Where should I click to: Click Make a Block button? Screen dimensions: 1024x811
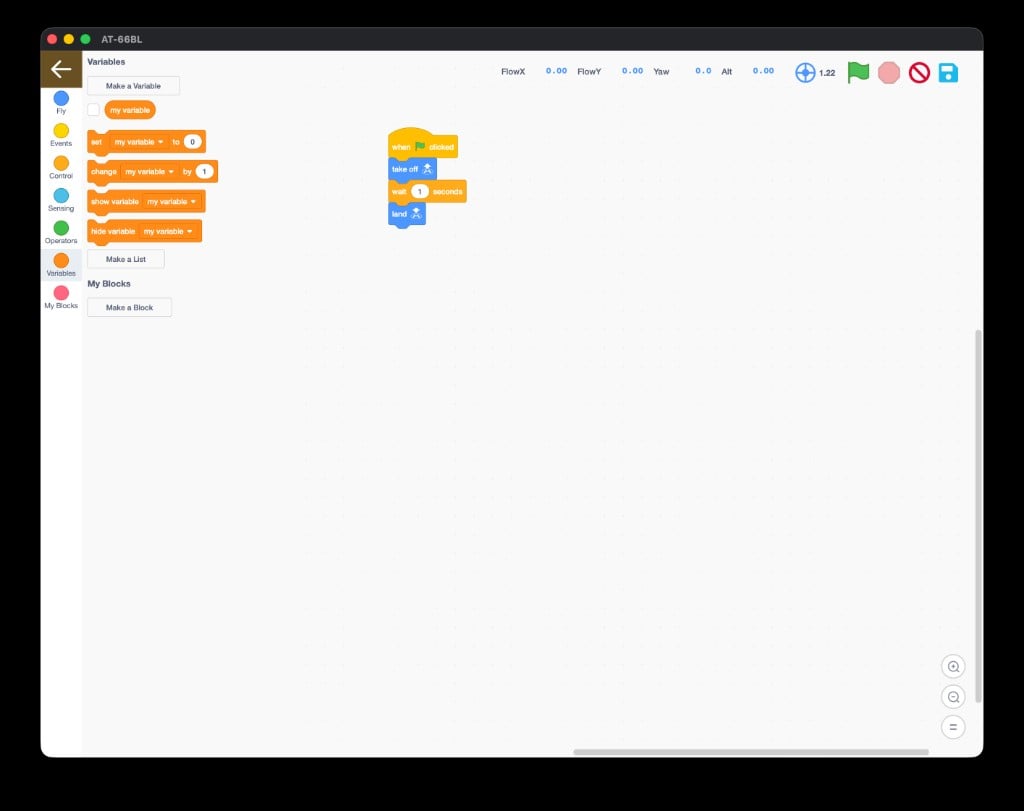click(129, 308)
